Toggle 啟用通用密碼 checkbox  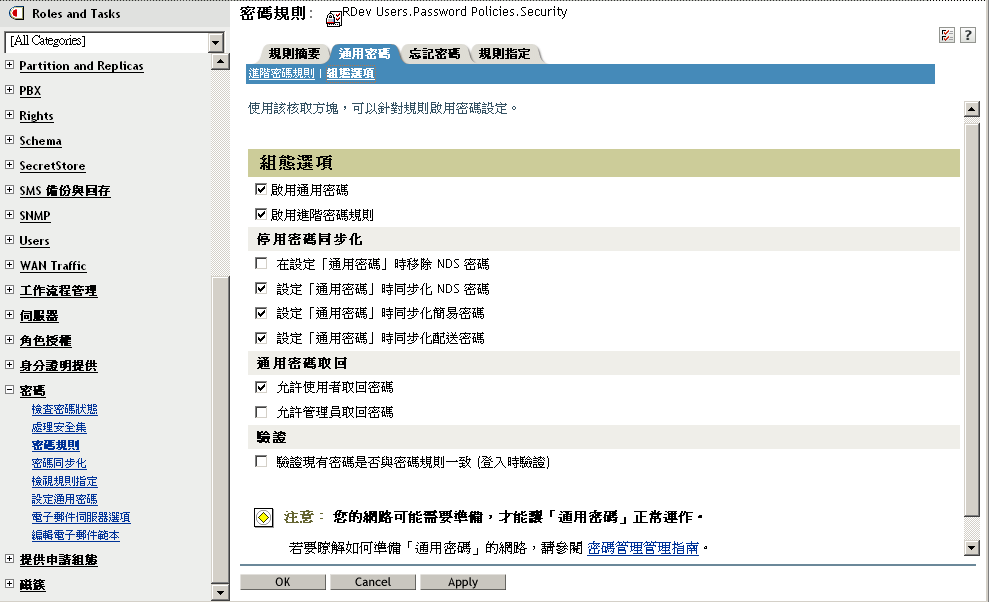tap(260, 189)
